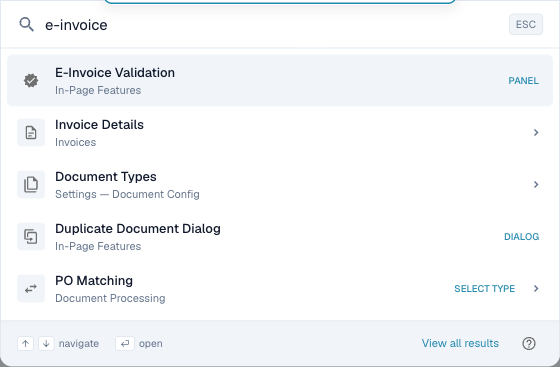Click the magnifier search icon
Screen dimensions: 560x367
coord(26,25)
